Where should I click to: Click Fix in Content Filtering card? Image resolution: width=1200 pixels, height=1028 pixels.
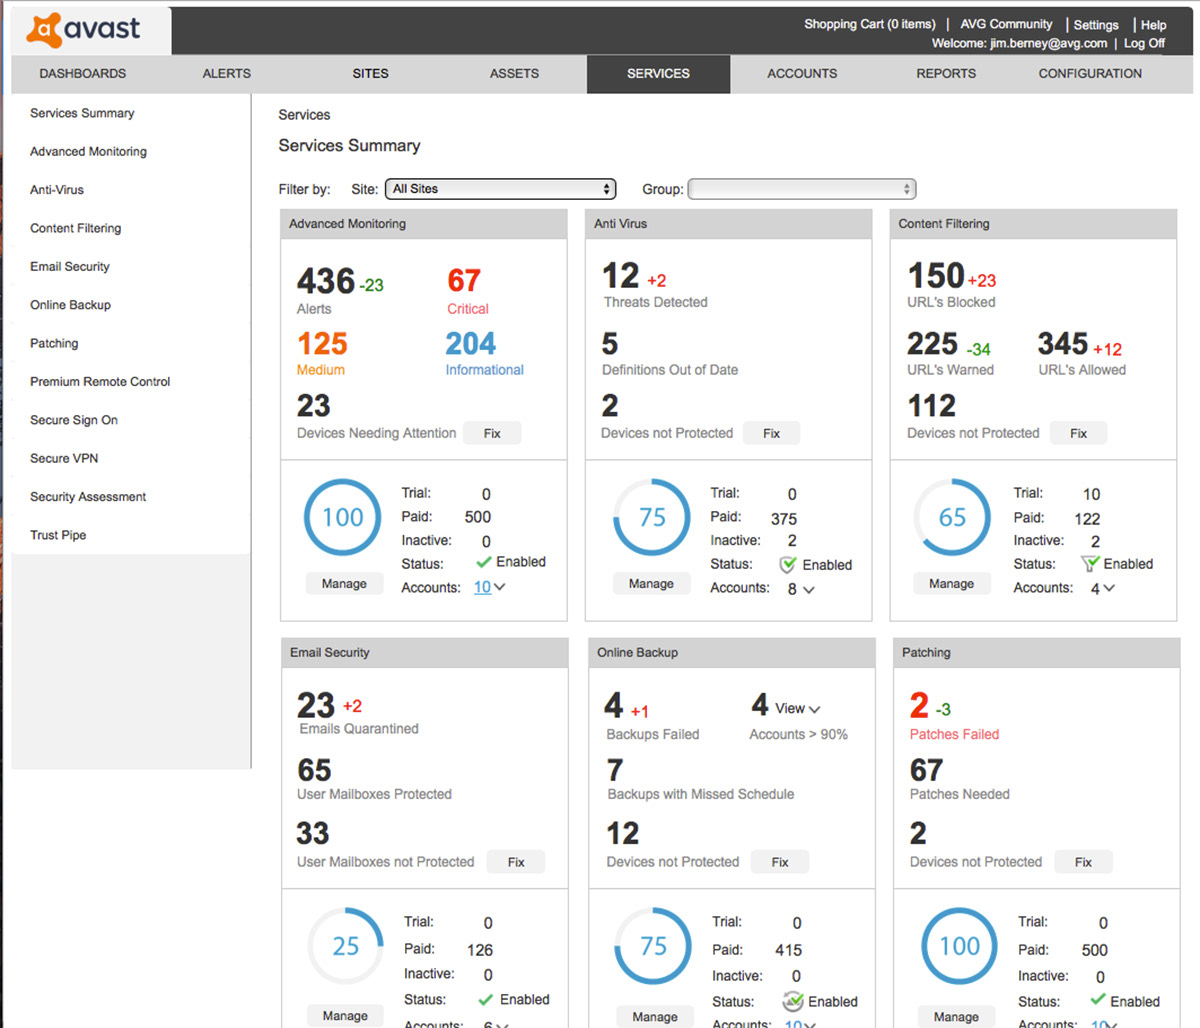pyautogui.click(x=1079, y=433)
